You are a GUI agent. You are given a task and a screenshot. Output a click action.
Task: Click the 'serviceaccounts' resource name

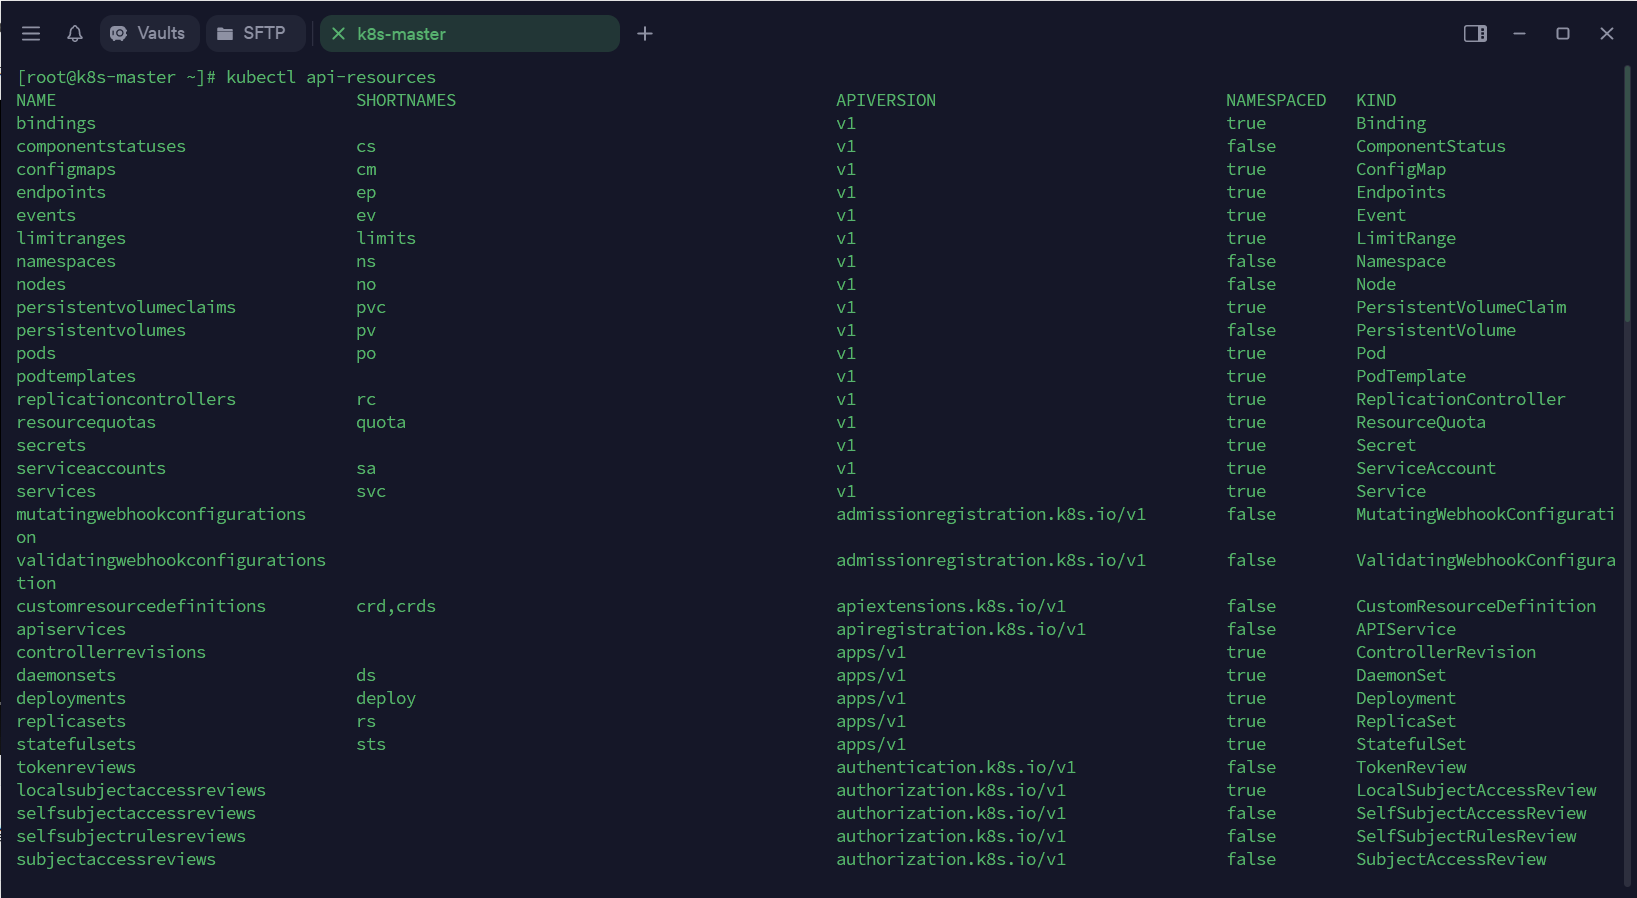click(x=91, y=468)
